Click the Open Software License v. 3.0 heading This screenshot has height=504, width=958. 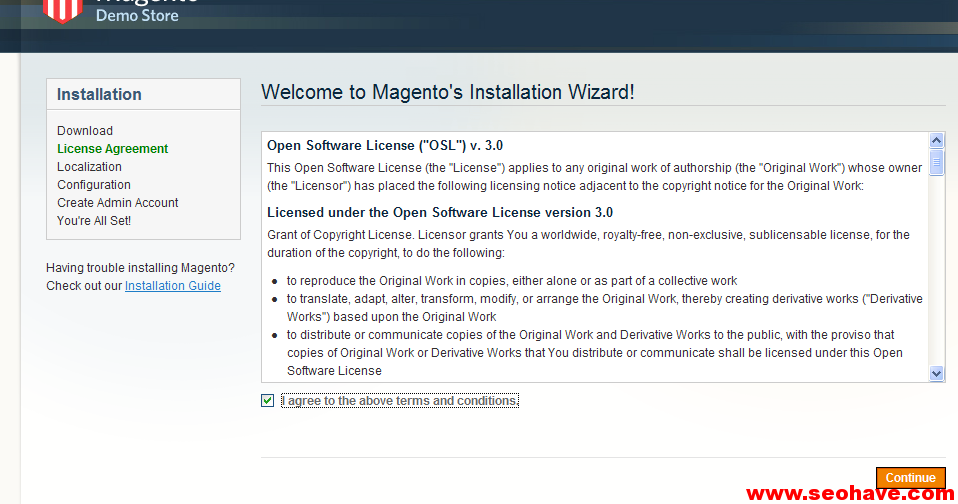[385, 145]
